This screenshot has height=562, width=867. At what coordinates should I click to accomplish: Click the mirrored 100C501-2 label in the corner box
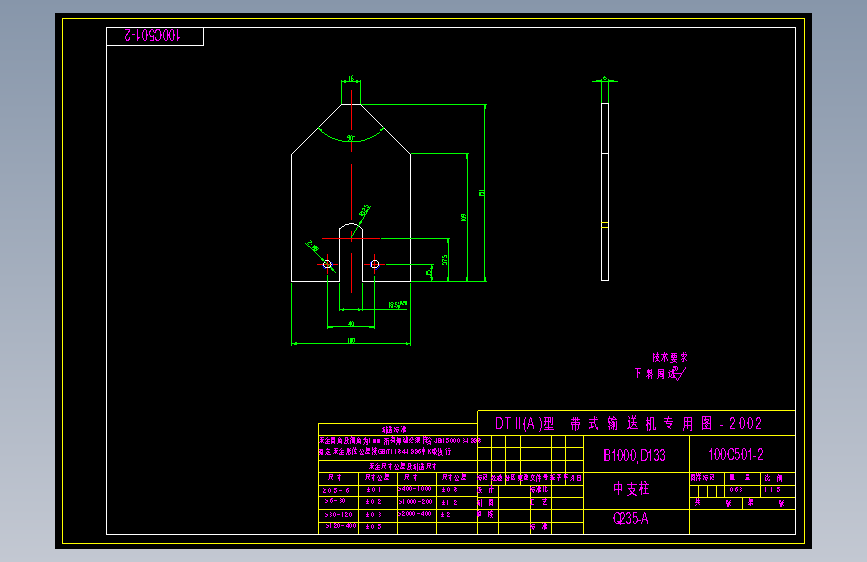click(x=153, y=35)
